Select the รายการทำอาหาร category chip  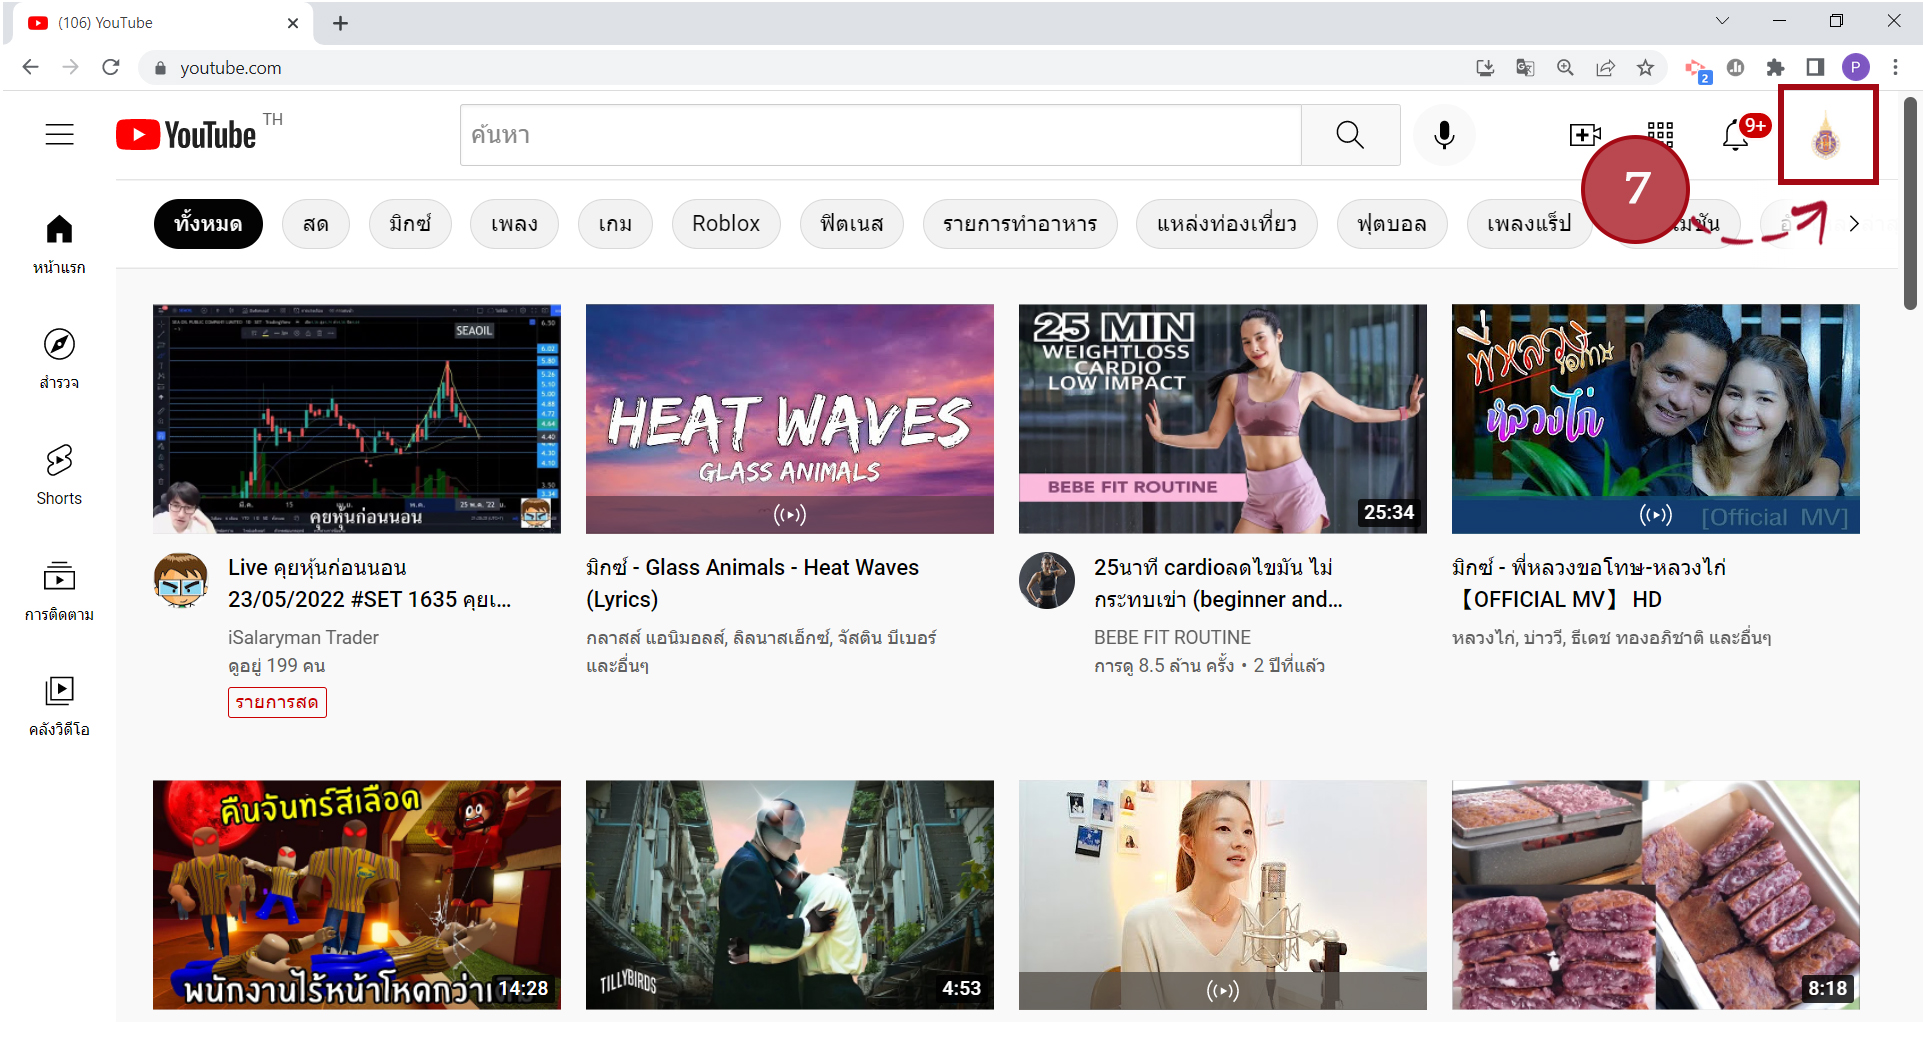[x=1020, y=223]
